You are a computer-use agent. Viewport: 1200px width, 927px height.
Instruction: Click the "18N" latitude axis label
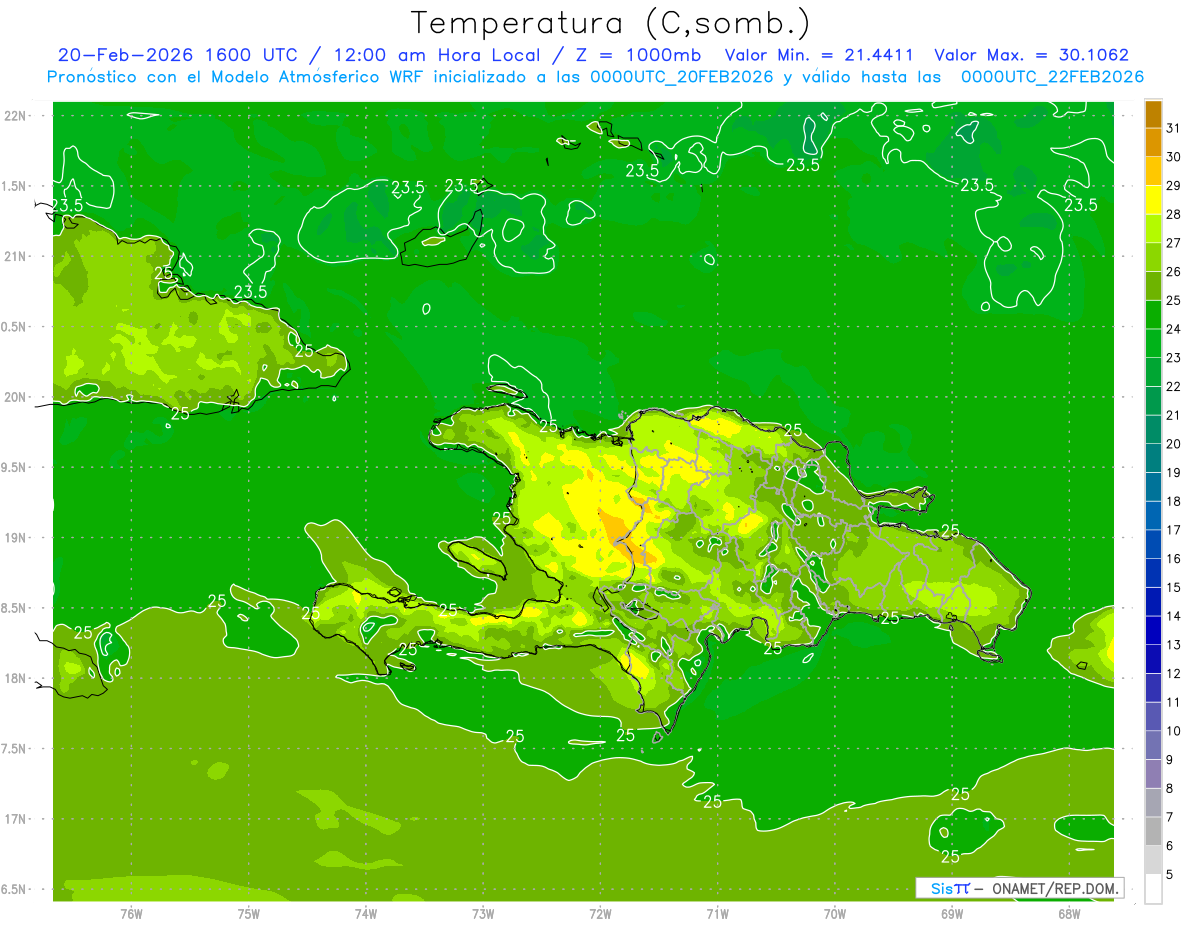[15, 678]
